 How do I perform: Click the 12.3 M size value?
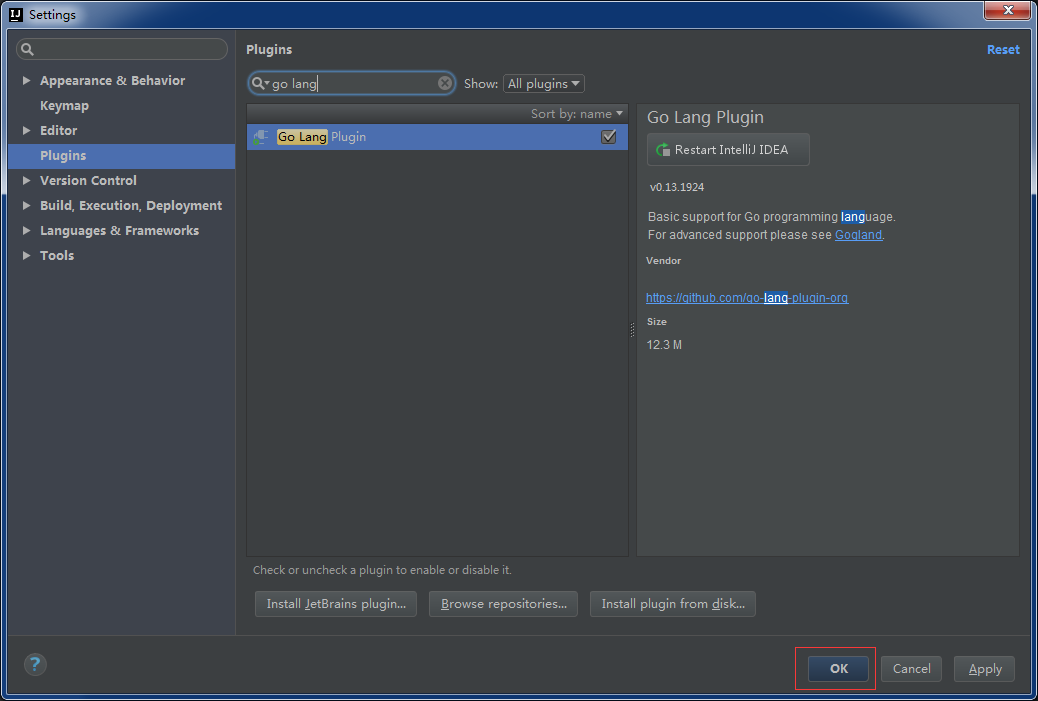(x=664, y=345)
